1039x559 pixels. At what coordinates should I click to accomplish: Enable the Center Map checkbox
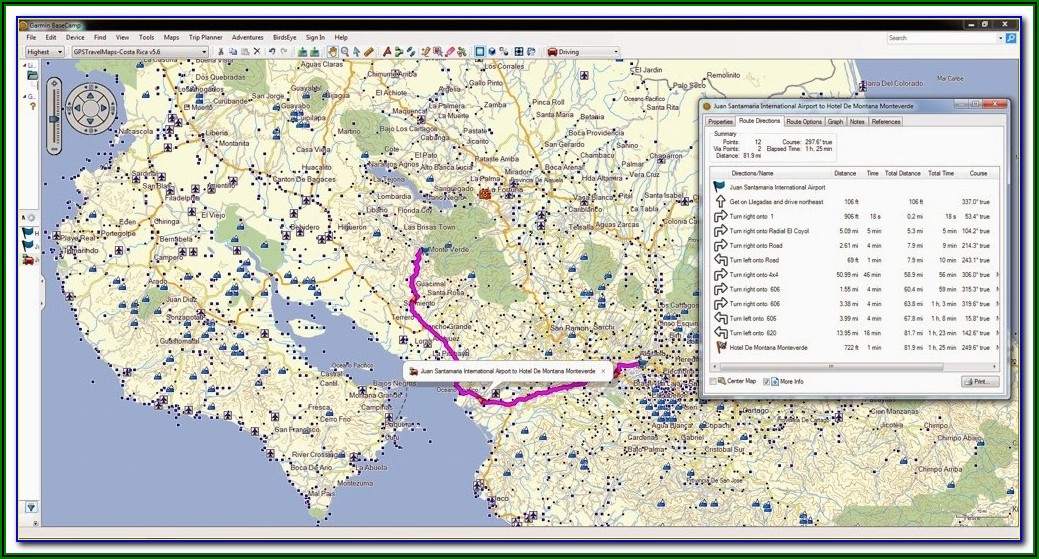pos(714,381)
